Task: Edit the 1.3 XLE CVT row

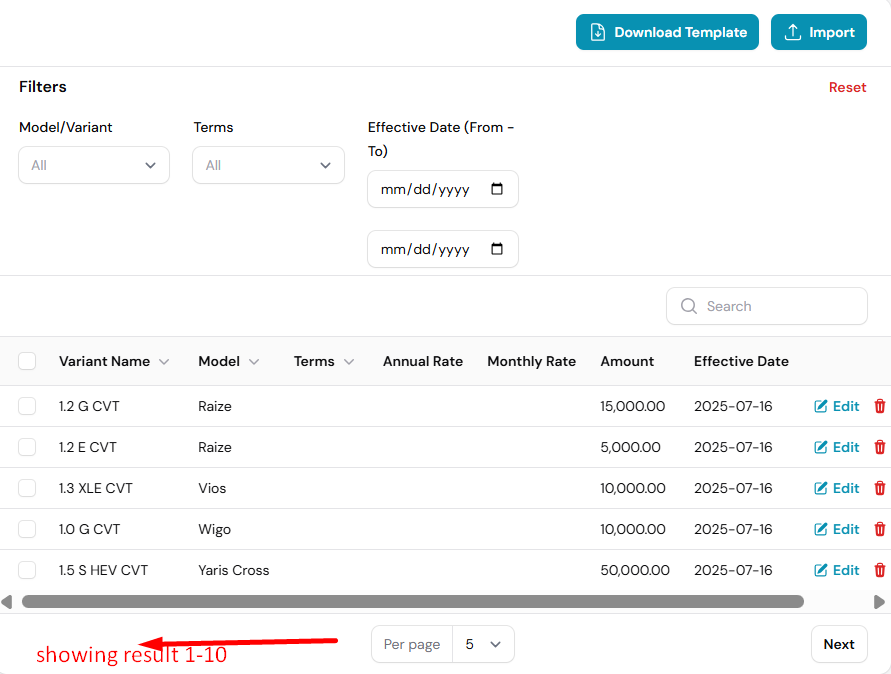Action: click(x=836, y=488)
